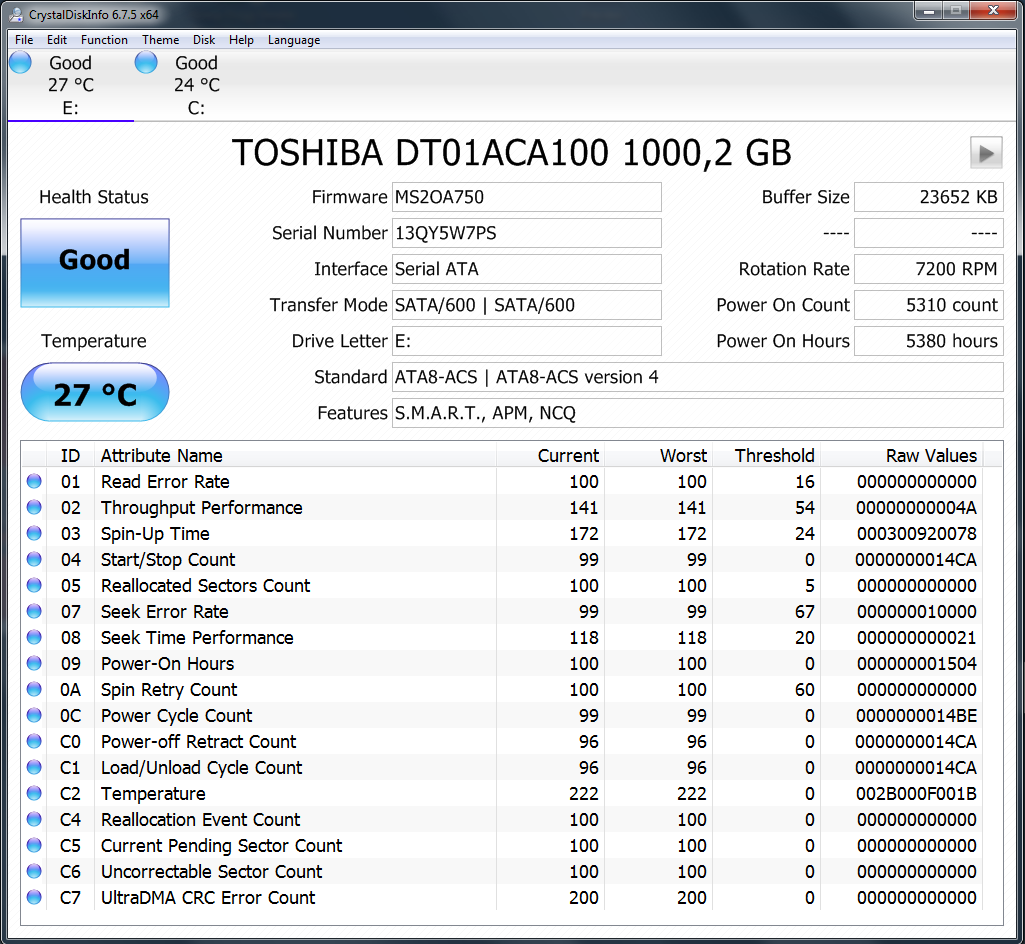
Task: Click the status orb for Current Pending Sector Count
Action: point(34,845)
